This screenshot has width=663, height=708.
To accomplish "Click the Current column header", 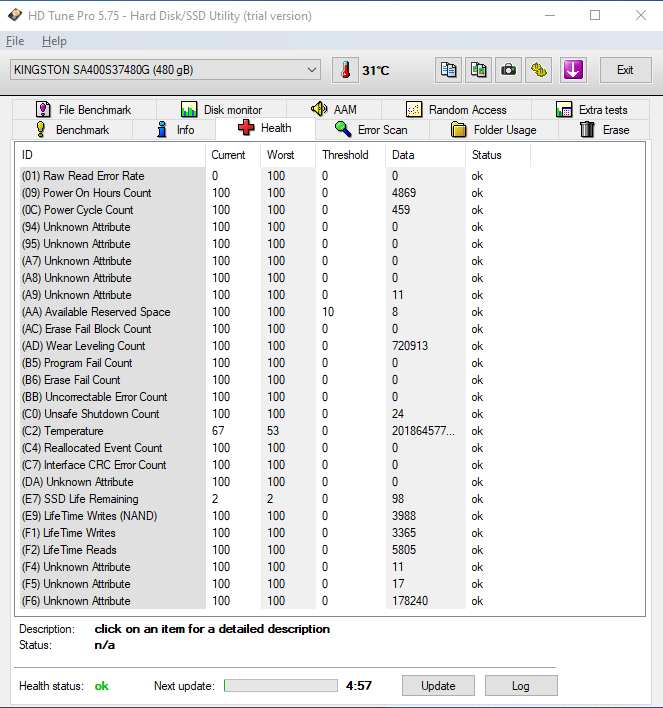I will [x=233, y=155].
